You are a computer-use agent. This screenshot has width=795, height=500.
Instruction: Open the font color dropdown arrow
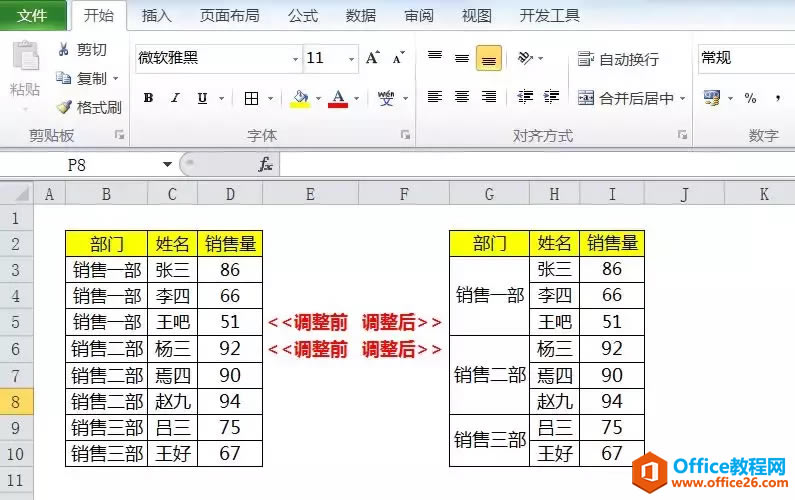[356, 98]
